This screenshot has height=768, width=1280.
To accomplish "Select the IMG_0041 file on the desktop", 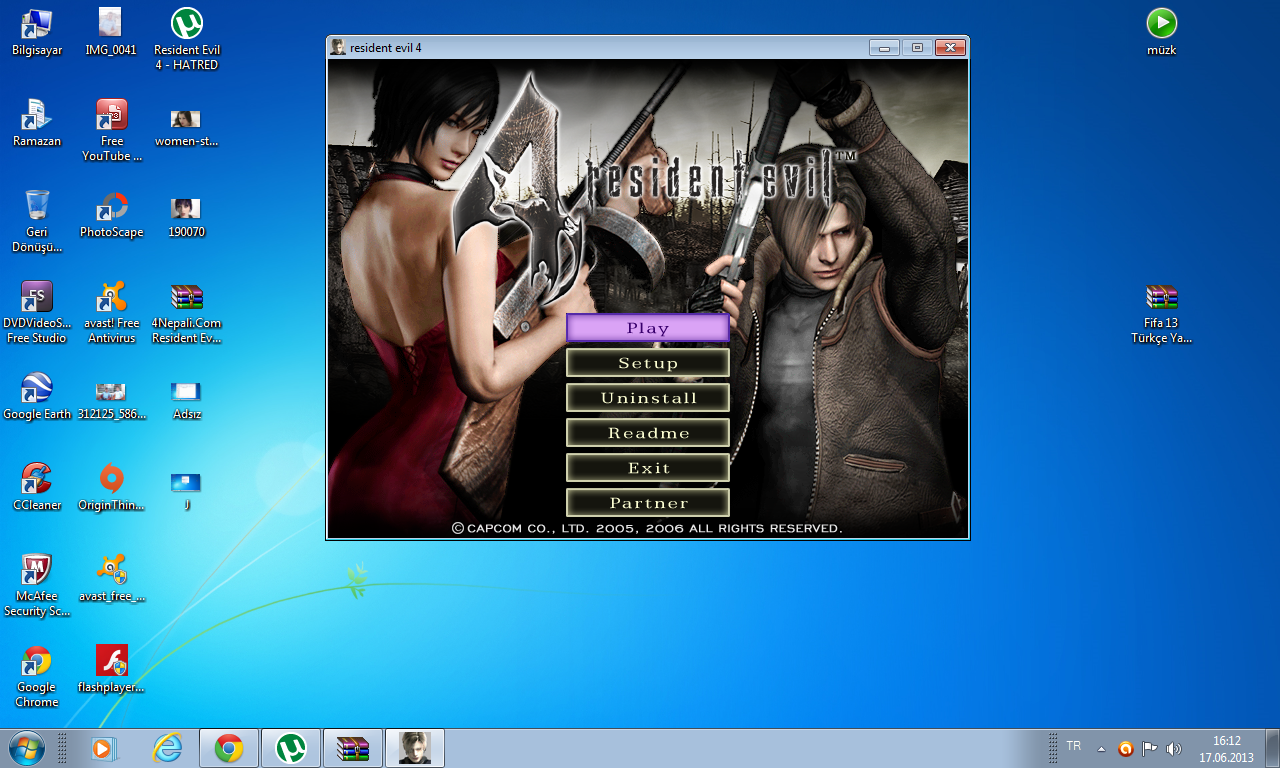I will (111, 31).
